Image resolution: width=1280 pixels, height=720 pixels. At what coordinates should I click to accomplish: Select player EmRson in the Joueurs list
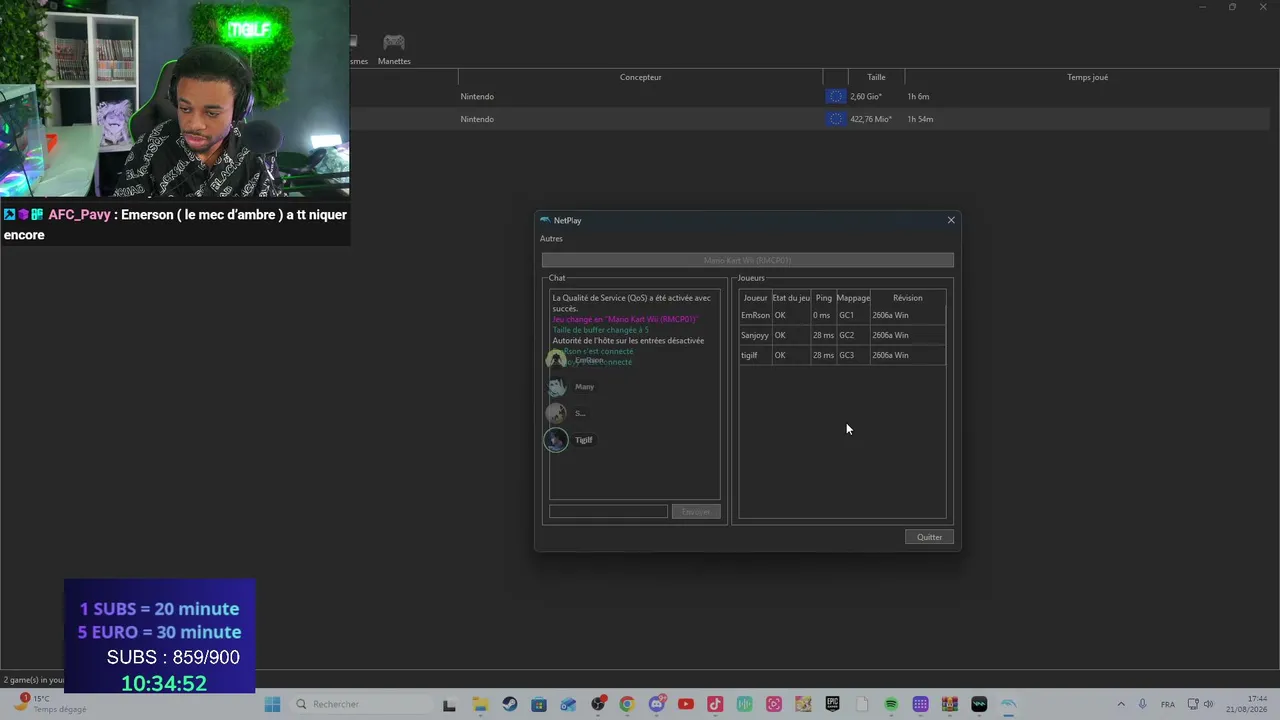pos(755,315)
